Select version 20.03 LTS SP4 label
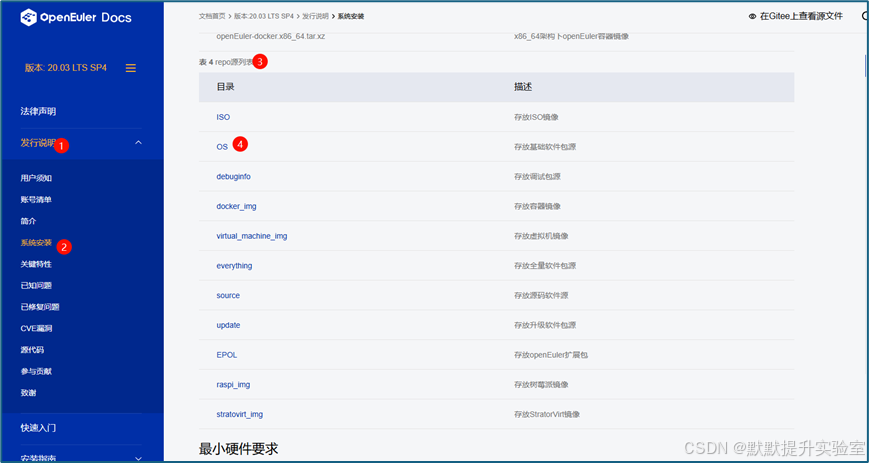Screen dimensions: 869x463 (65, 68)
